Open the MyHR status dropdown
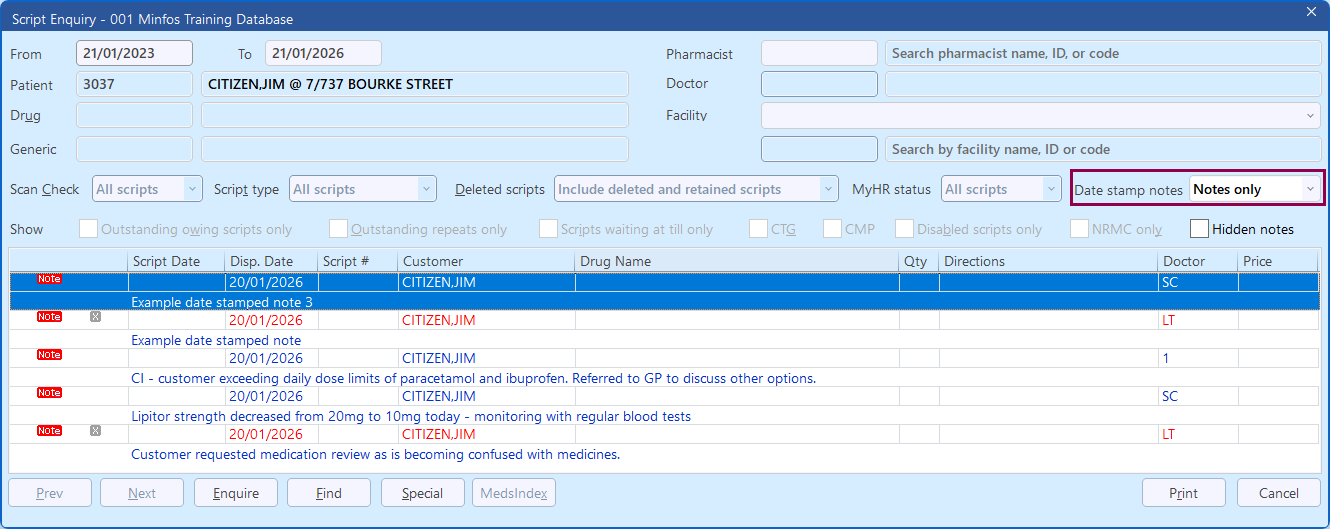The image size is (1330, 529). [x=1001, y=189]
